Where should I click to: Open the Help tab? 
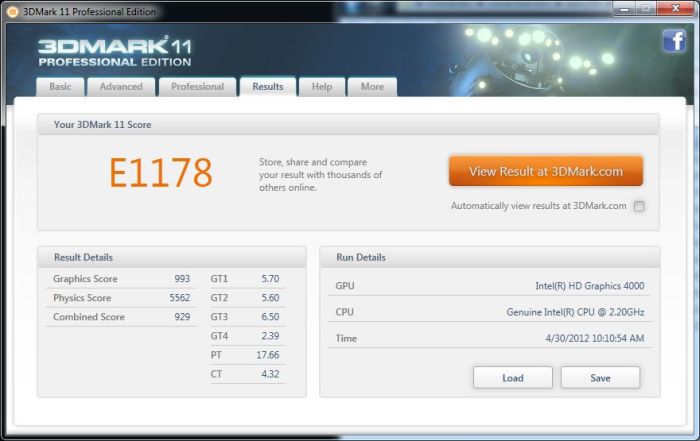pyautogui.click(x=322, y=87)
